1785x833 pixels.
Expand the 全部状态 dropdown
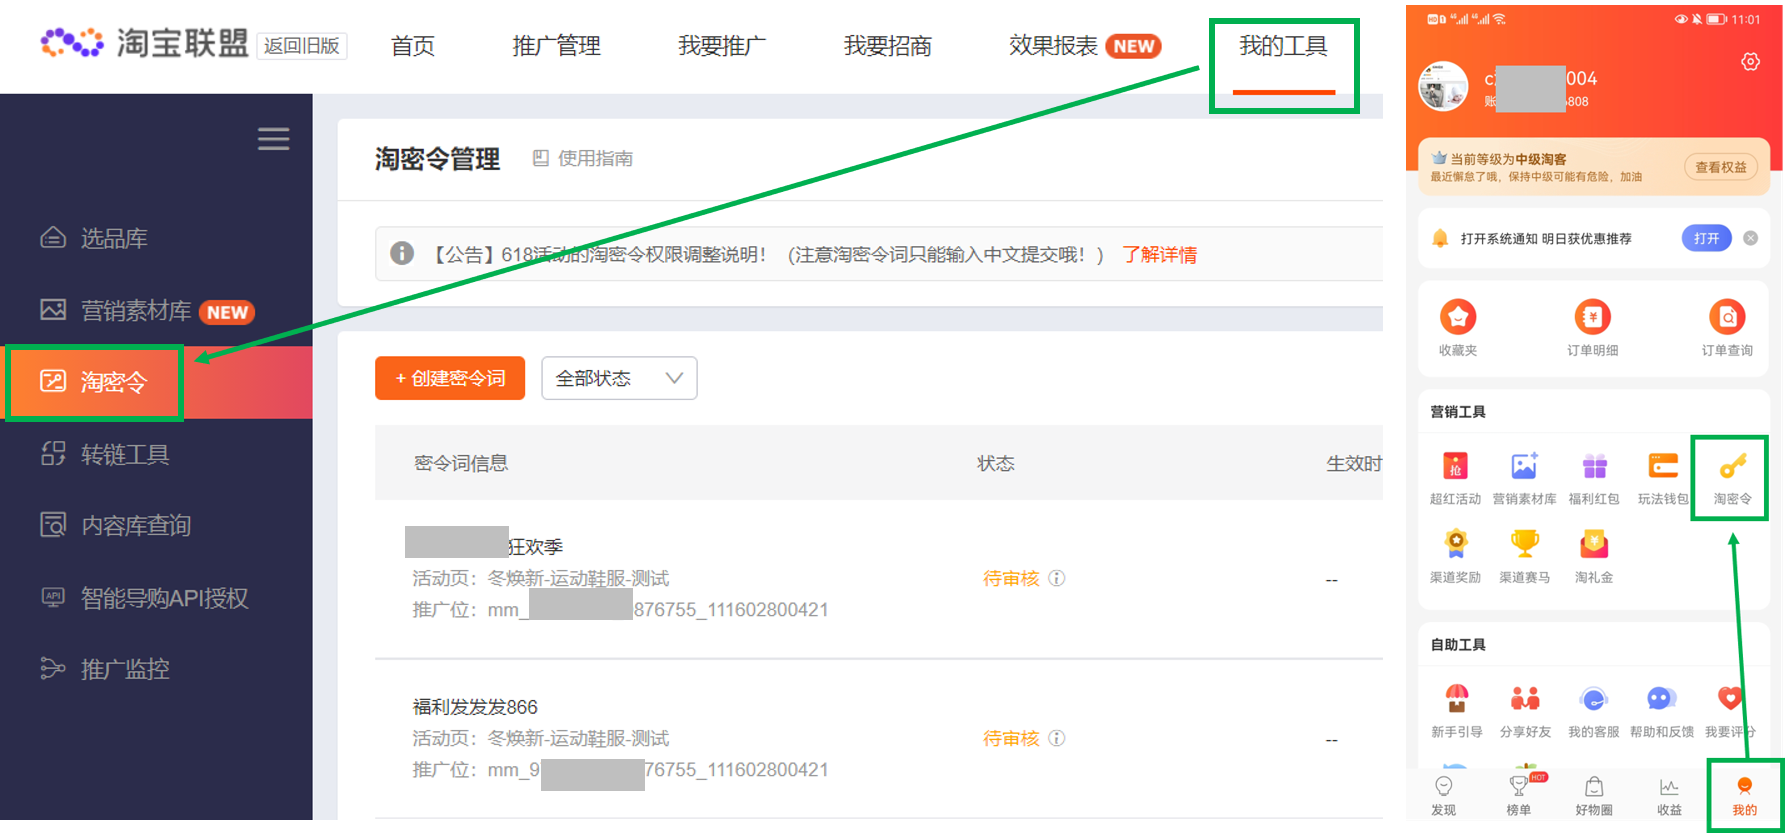pos(619,378)
